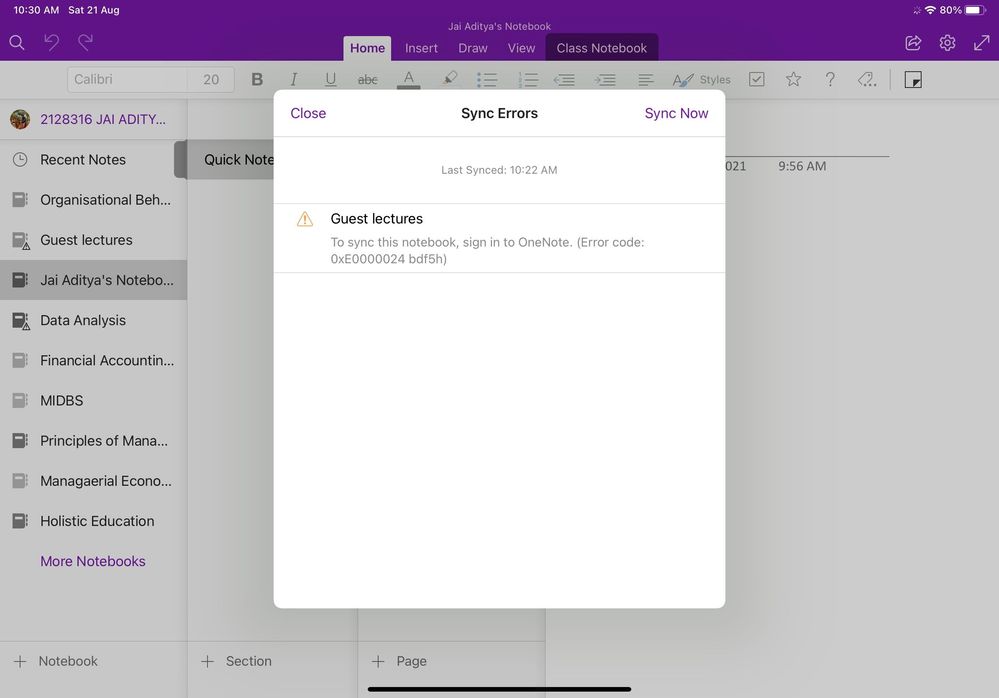
Task: Open paragraph alignment options
Action: coord(645,80)
